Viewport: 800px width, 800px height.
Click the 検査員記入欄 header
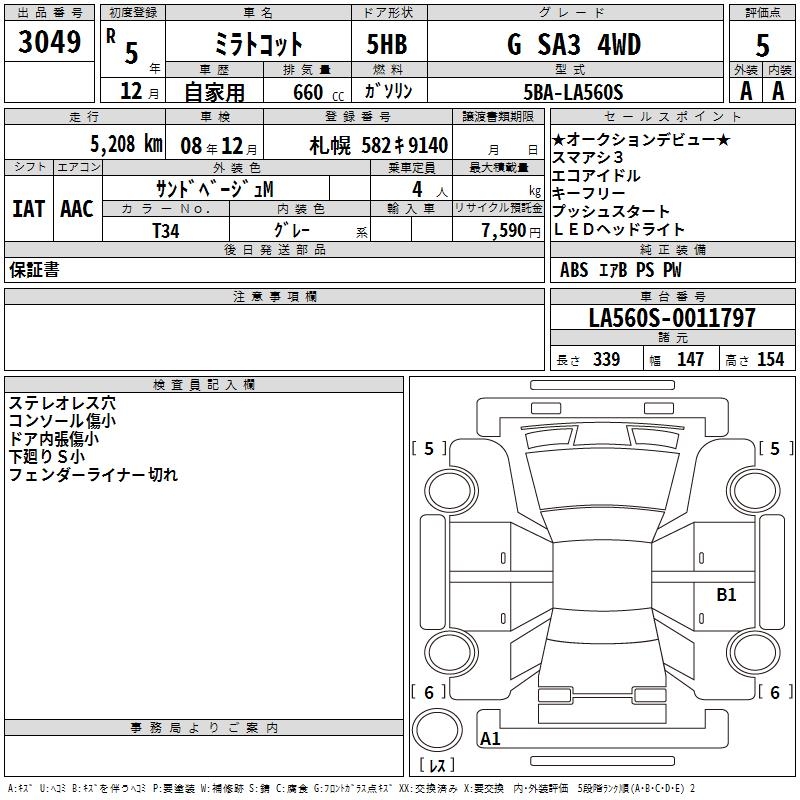[x=204, y=385]
